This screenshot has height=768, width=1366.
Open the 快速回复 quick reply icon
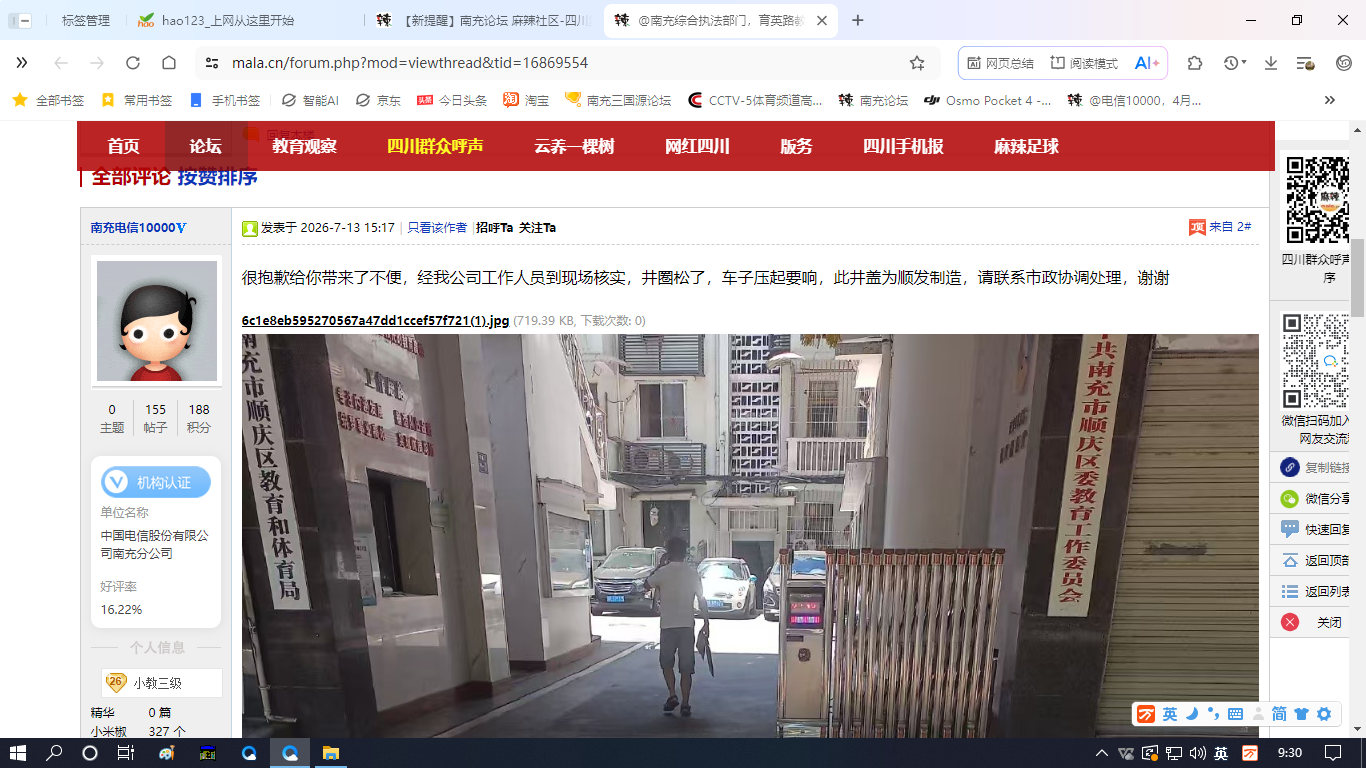(1290, 529)
